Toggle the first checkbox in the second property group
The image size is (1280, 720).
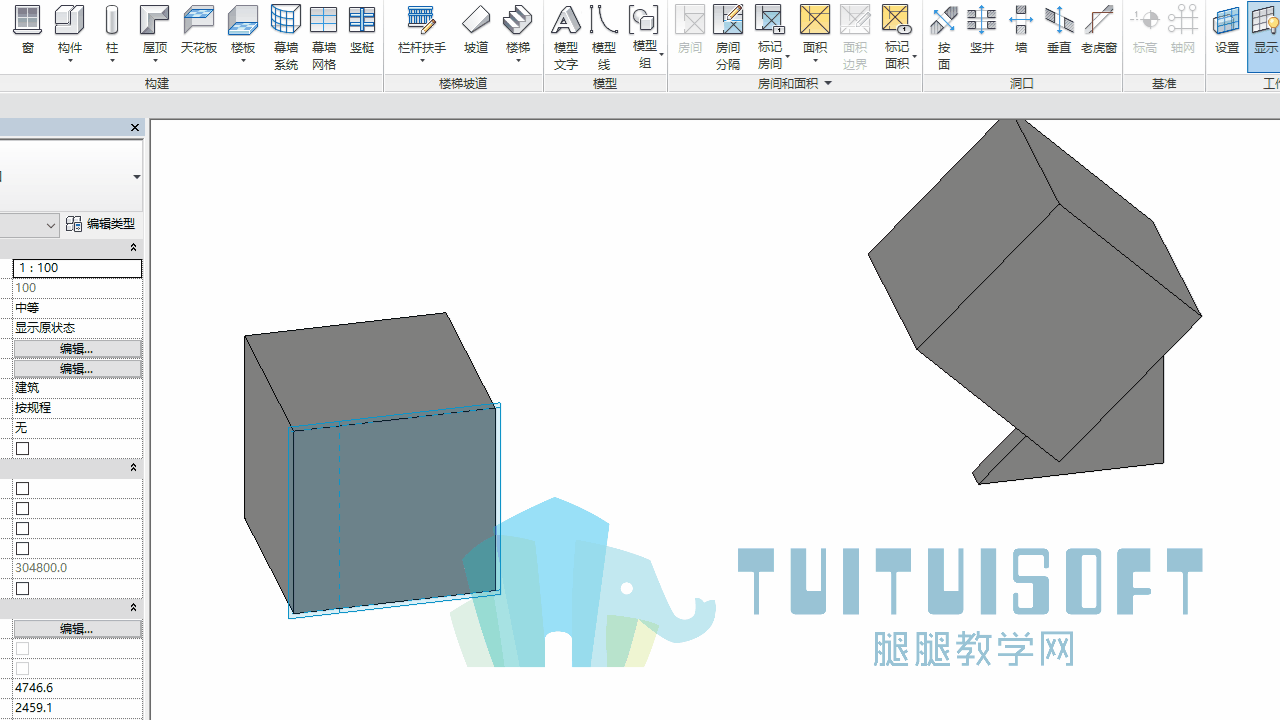[x=23, y=489]
